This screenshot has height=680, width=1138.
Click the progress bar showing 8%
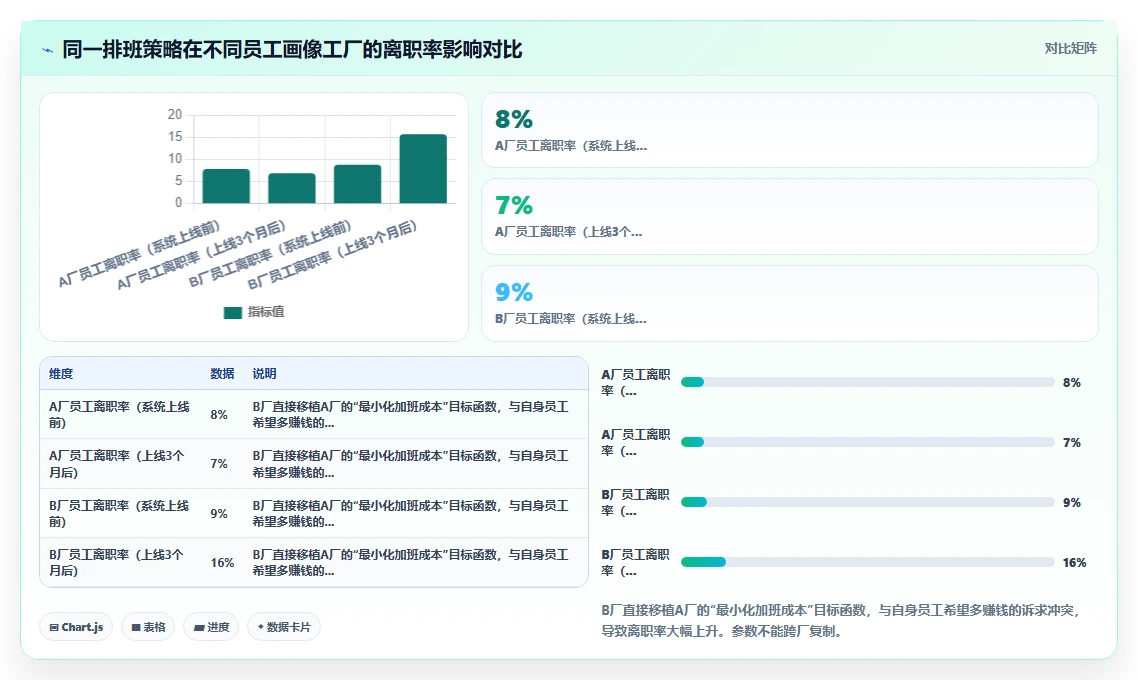[x=867, y=382]
